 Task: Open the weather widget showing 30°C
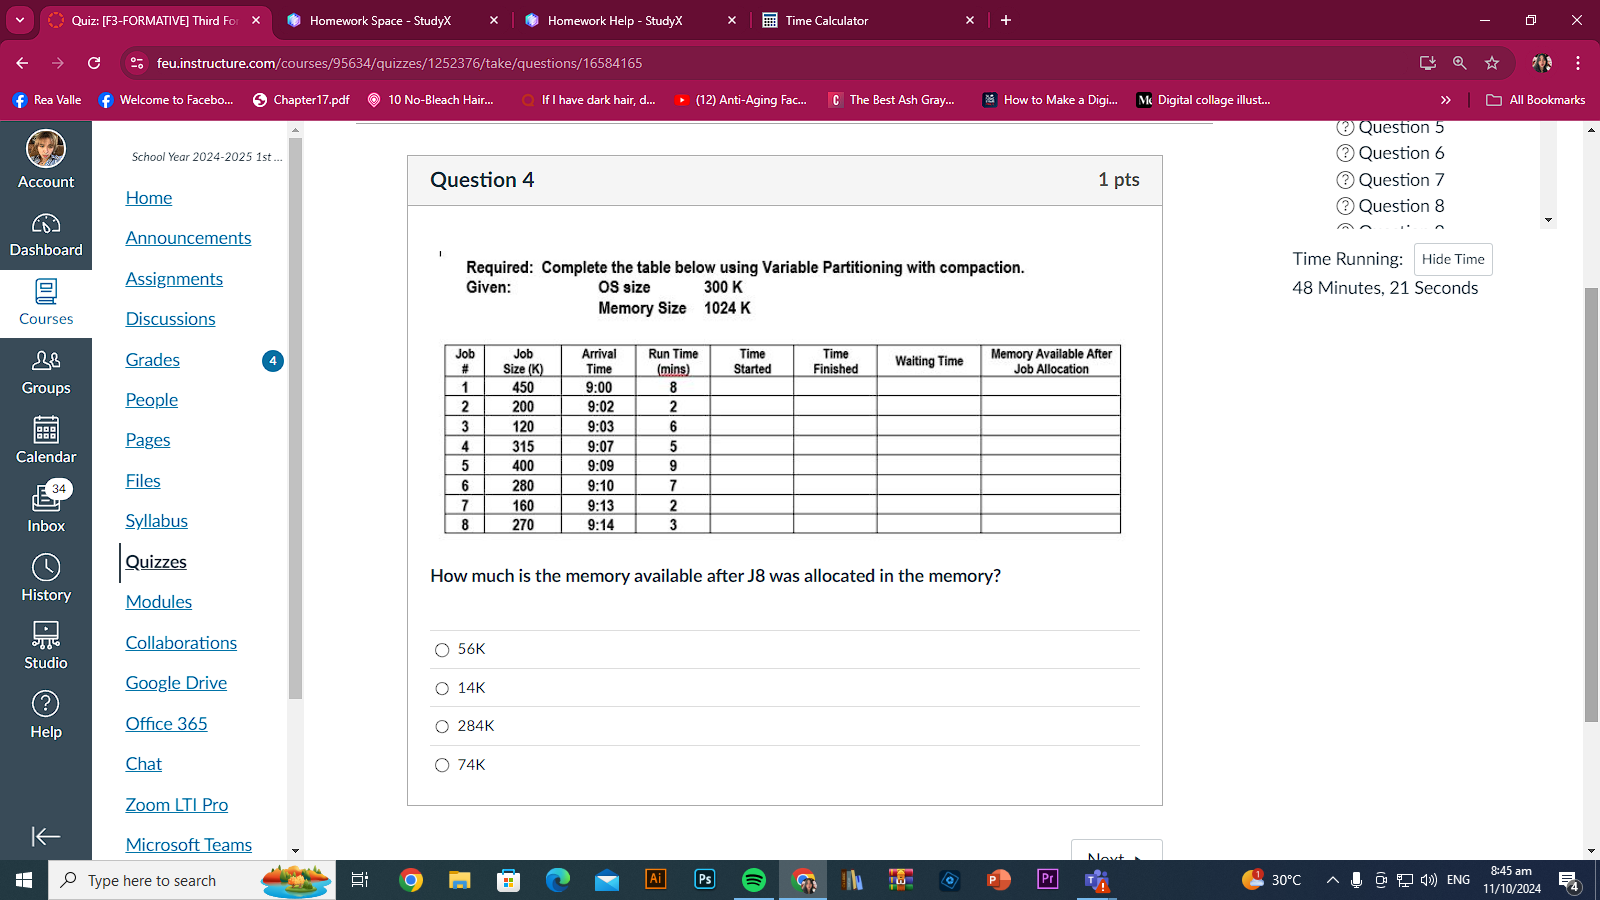(x=1271, y=880)
